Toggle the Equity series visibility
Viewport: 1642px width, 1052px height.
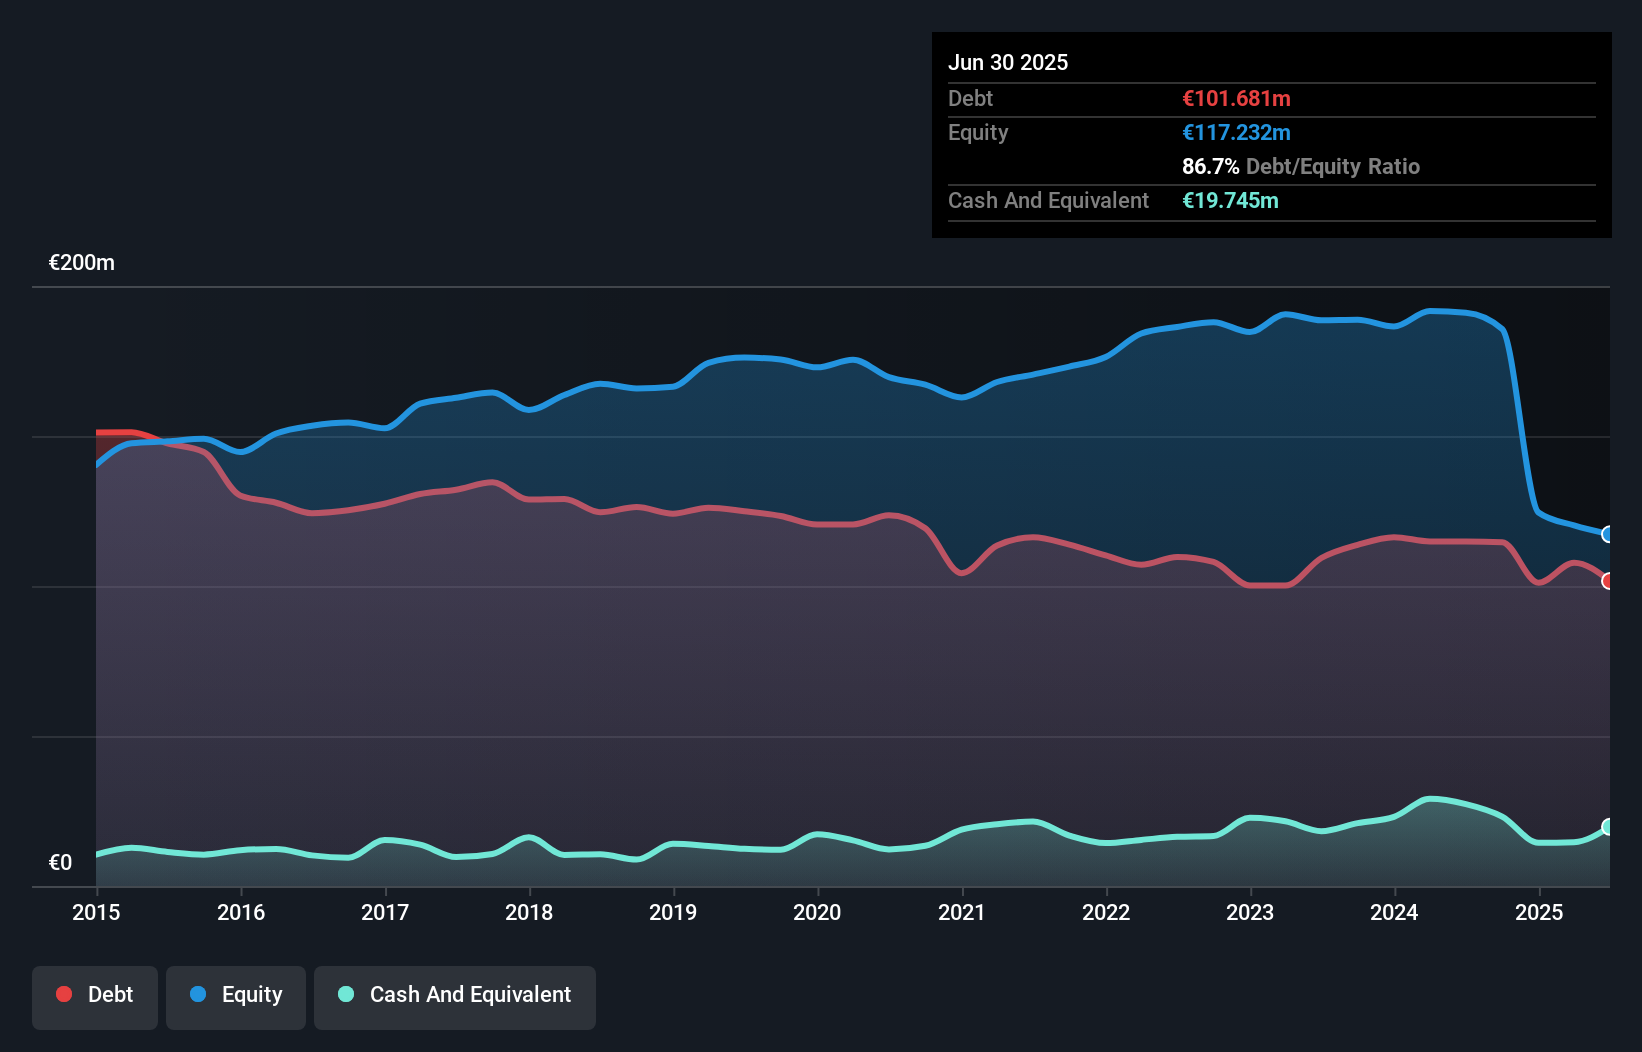tap(236, 995)
